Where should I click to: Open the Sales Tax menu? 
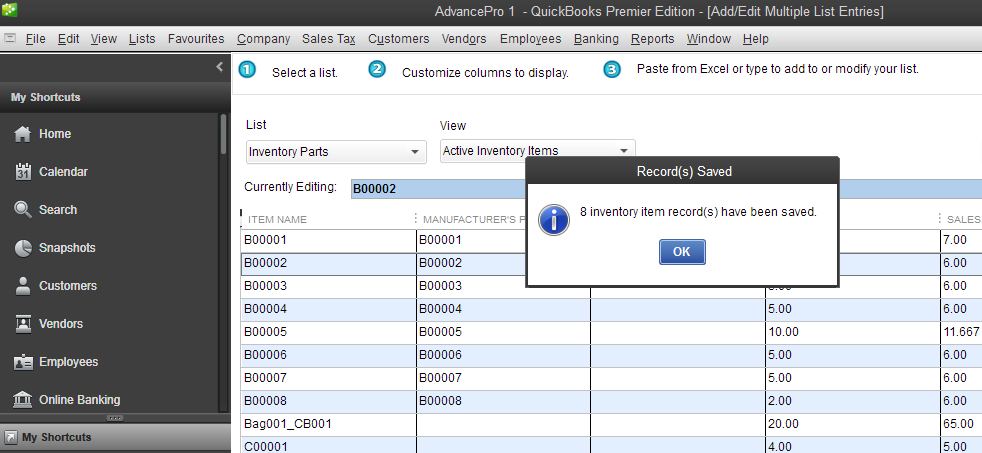[330, 39]
